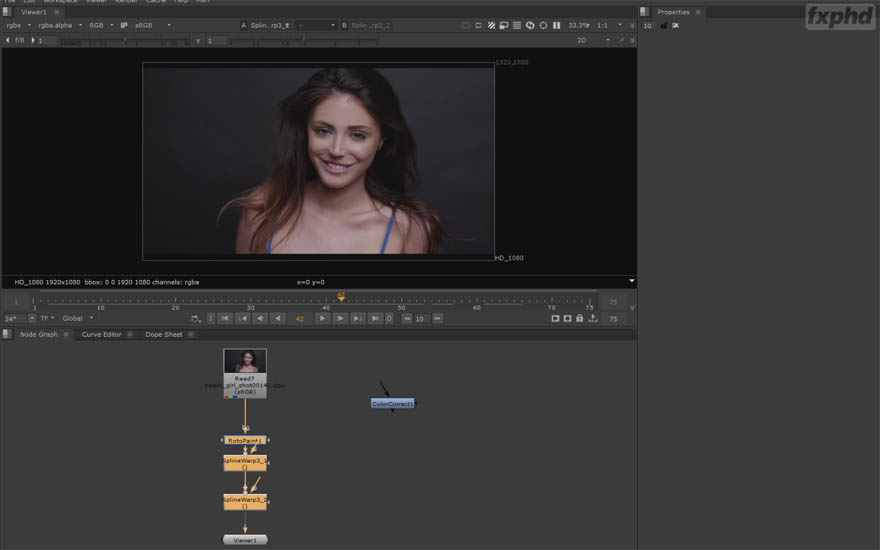Adjust the gain slider in viewer toolbar

pyautogui.click(x=125, y=42)
